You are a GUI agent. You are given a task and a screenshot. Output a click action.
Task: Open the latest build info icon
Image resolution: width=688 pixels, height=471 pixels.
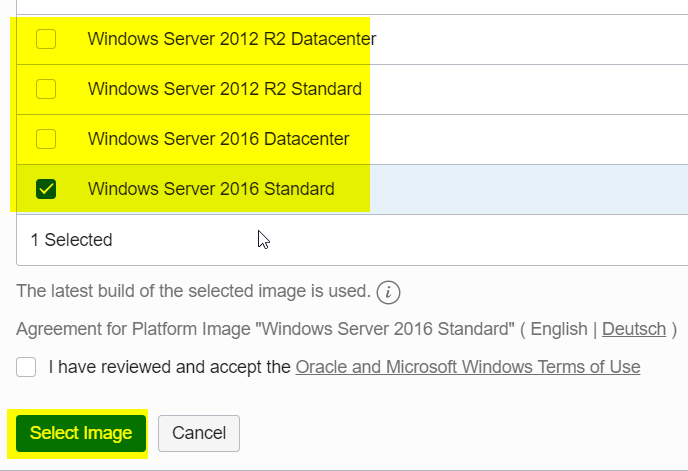tap(388, 292)
